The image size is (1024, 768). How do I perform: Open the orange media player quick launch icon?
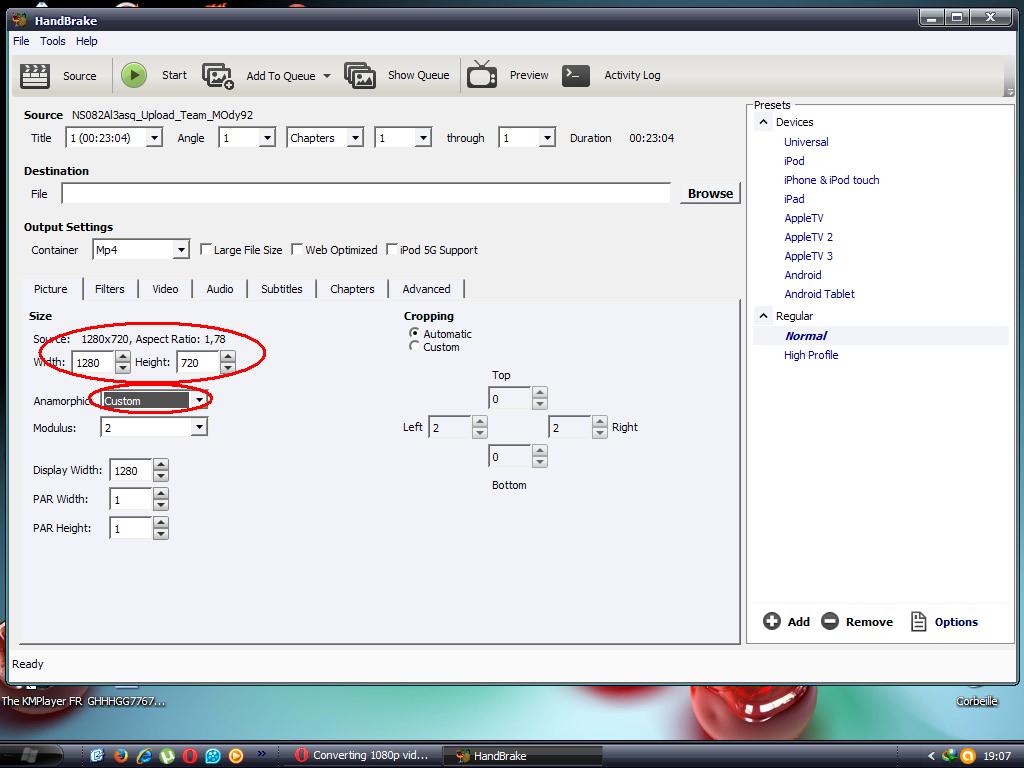click(236, 756)
